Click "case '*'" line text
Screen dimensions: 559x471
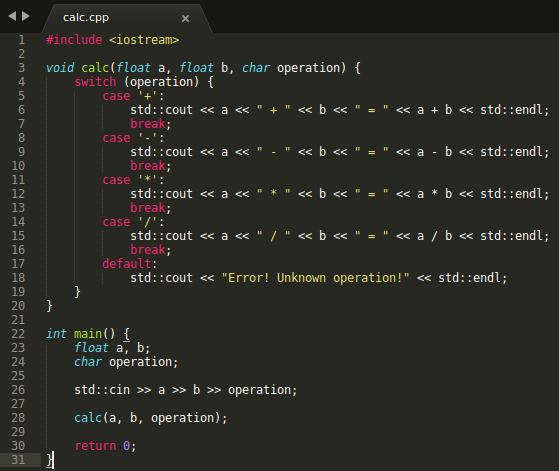[x=133, y=180]
